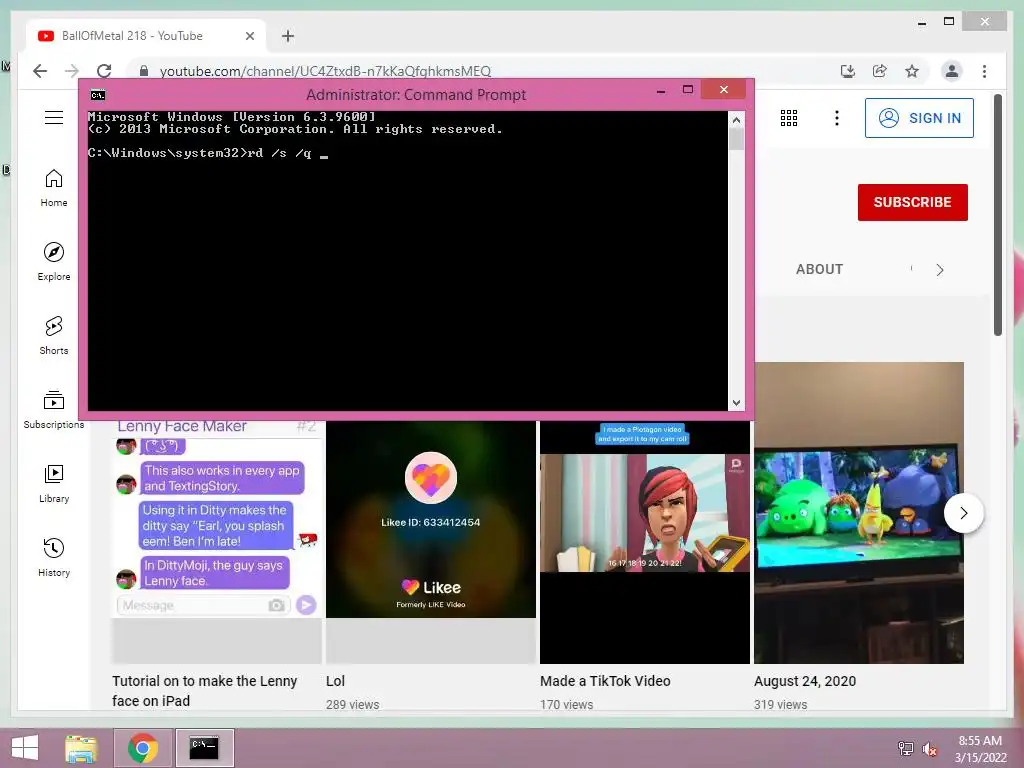The height and width of the screenshot is (768, 1024).
Task: Click the Command Prompt taskbar icon
Action: (x=204, y=748)
